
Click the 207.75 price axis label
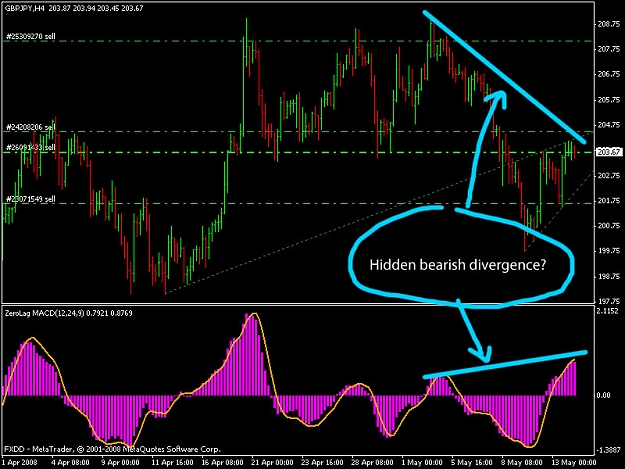(x=609, y=49)
